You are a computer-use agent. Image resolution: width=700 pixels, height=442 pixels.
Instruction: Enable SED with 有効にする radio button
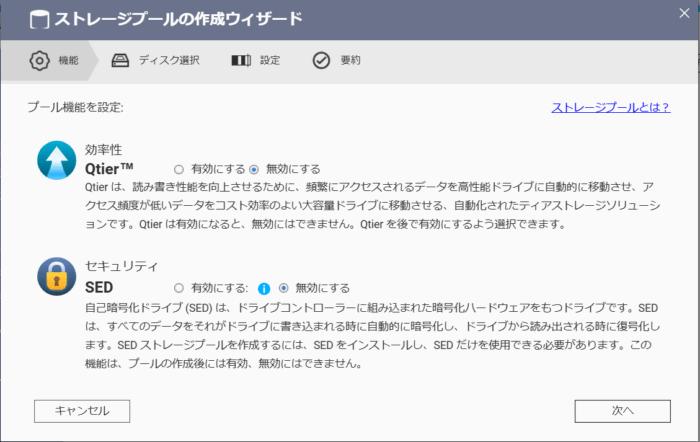tap(179, 287)
